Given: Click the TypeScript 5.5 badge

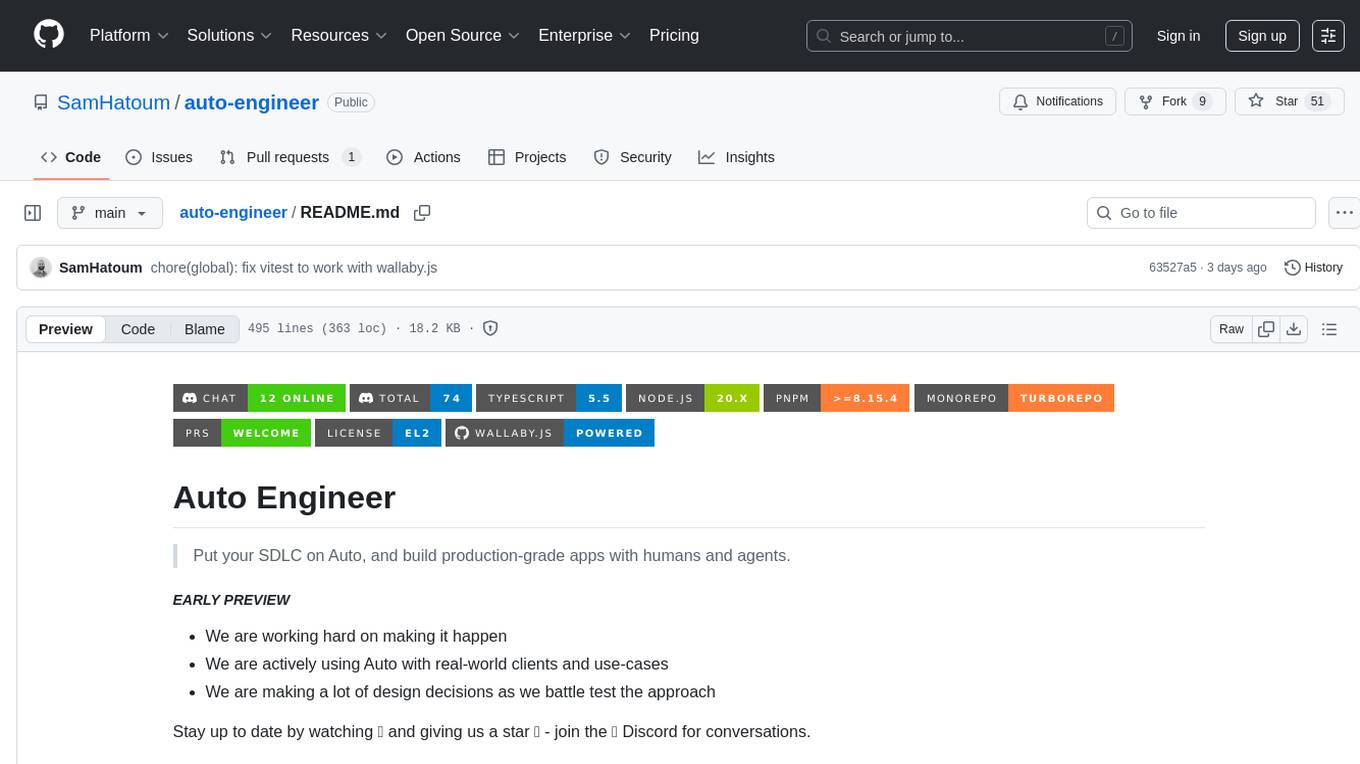Looking at the screenshot, I should point(549,398).
